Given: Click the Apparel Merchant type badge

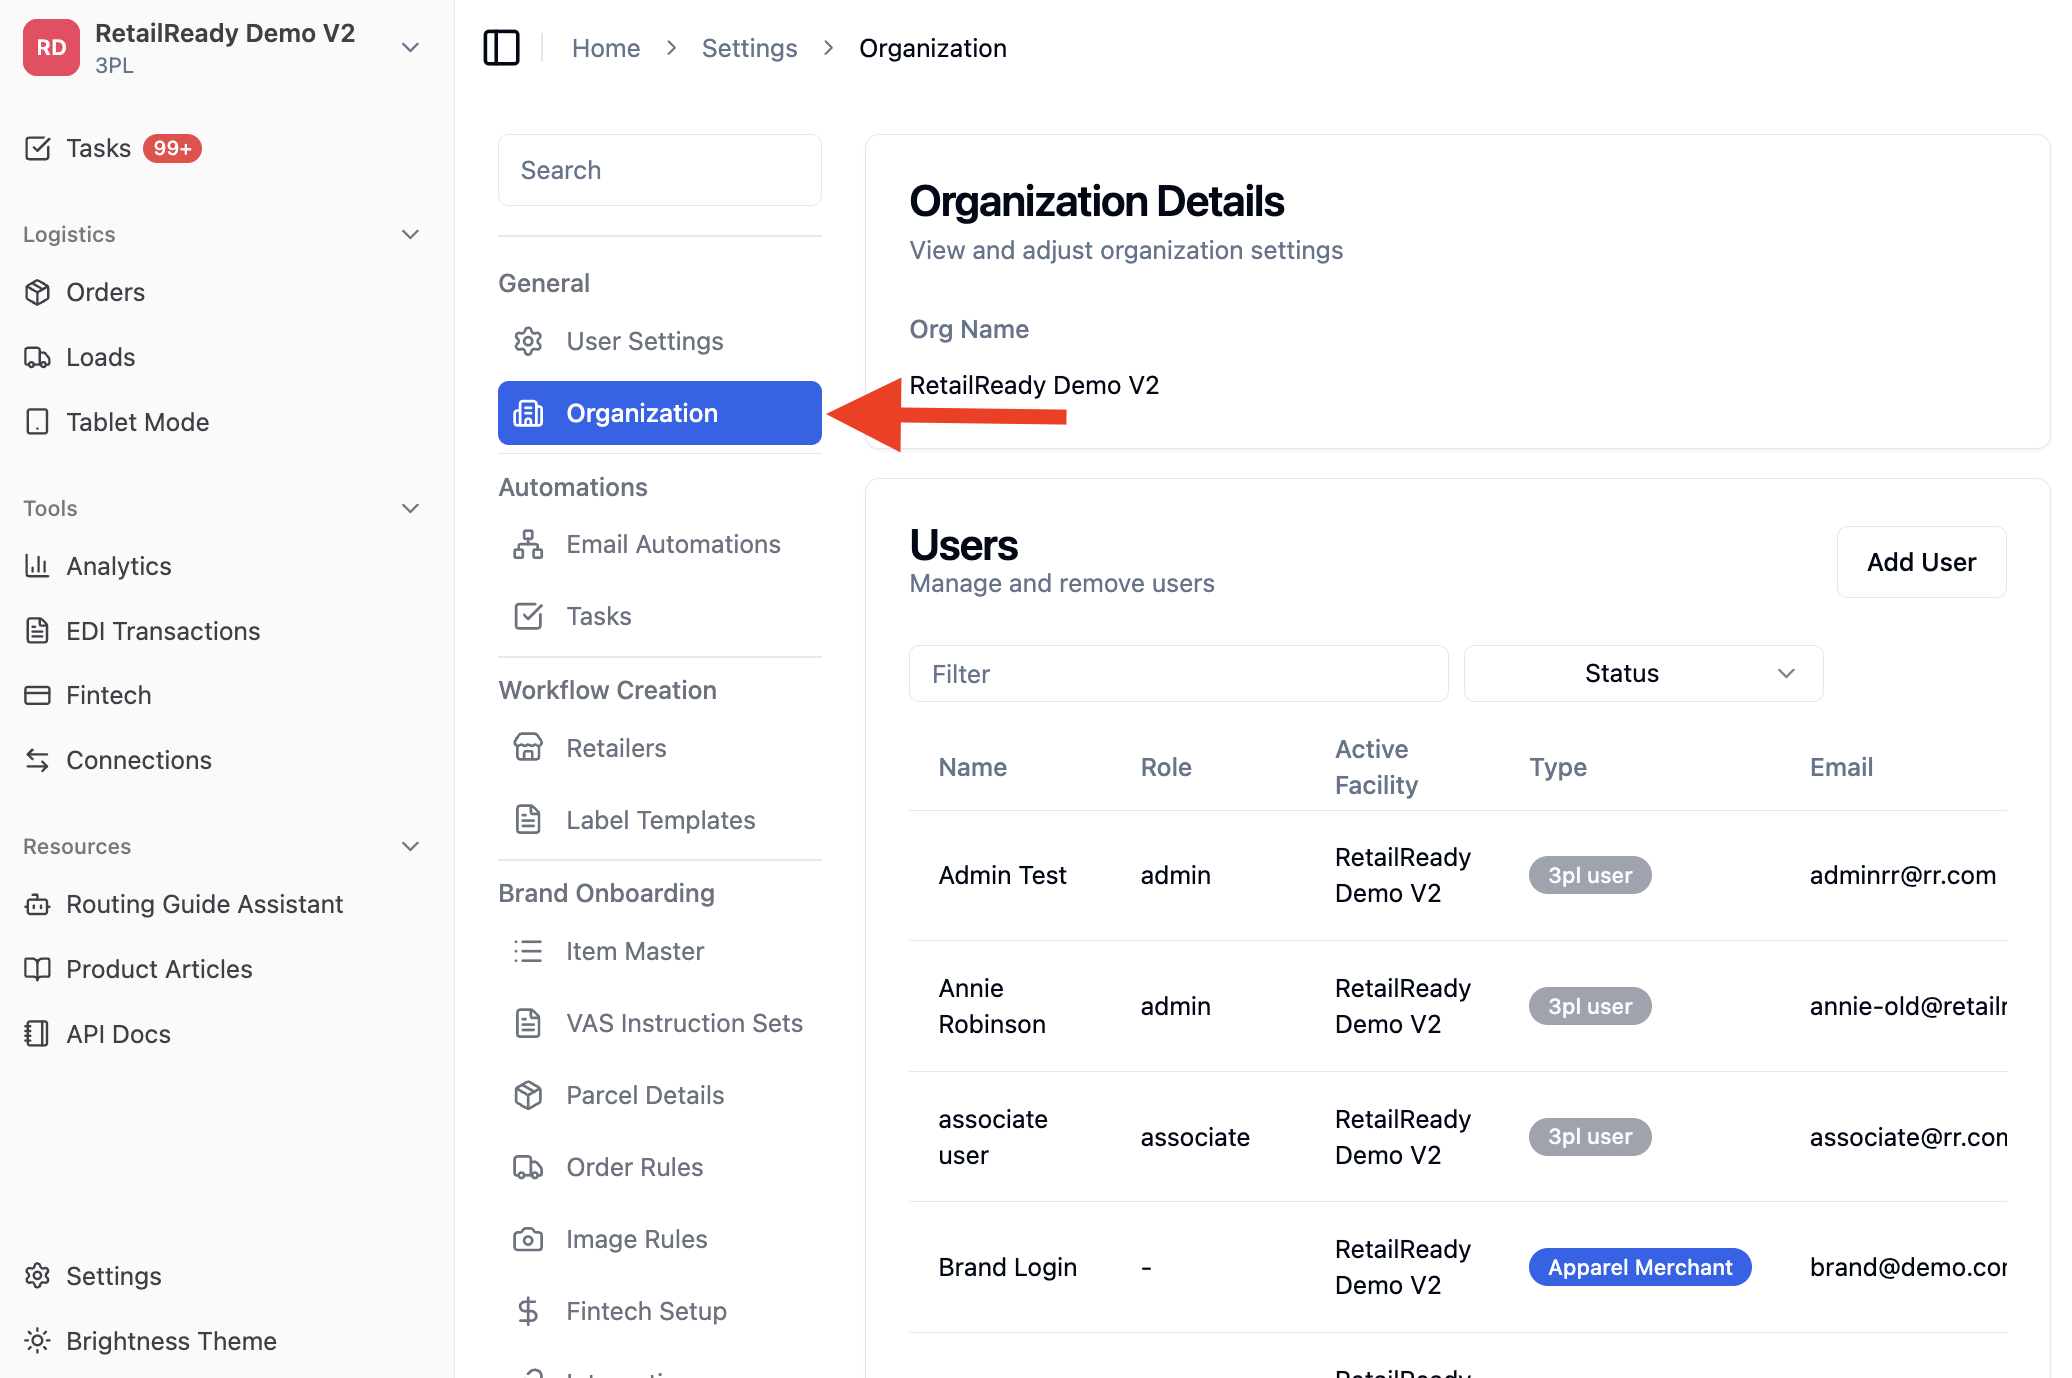Looking at the screenshot, I should pyautogui.click(x=1640, y=1267).
